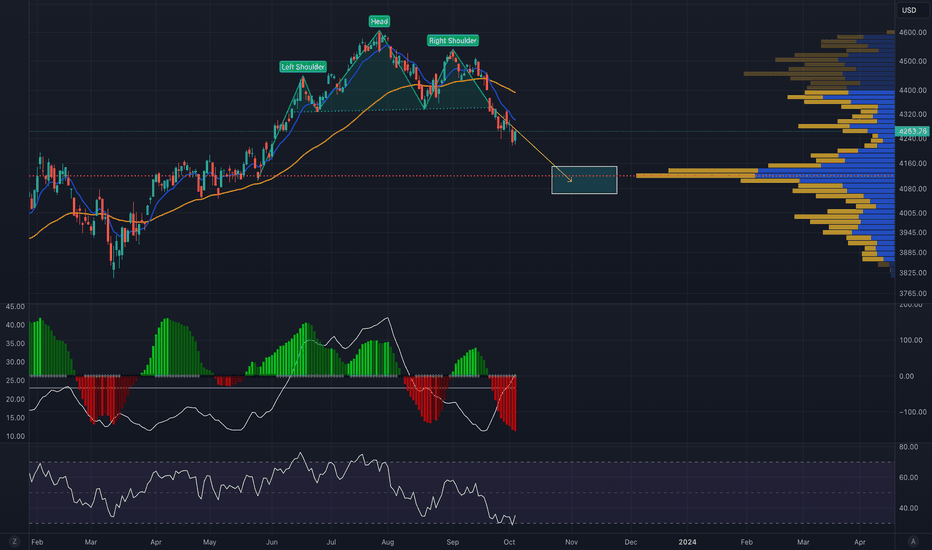Click the 80.00 RSI scale value
This screenshot has height=550, width=932.
tap(909, 447)
